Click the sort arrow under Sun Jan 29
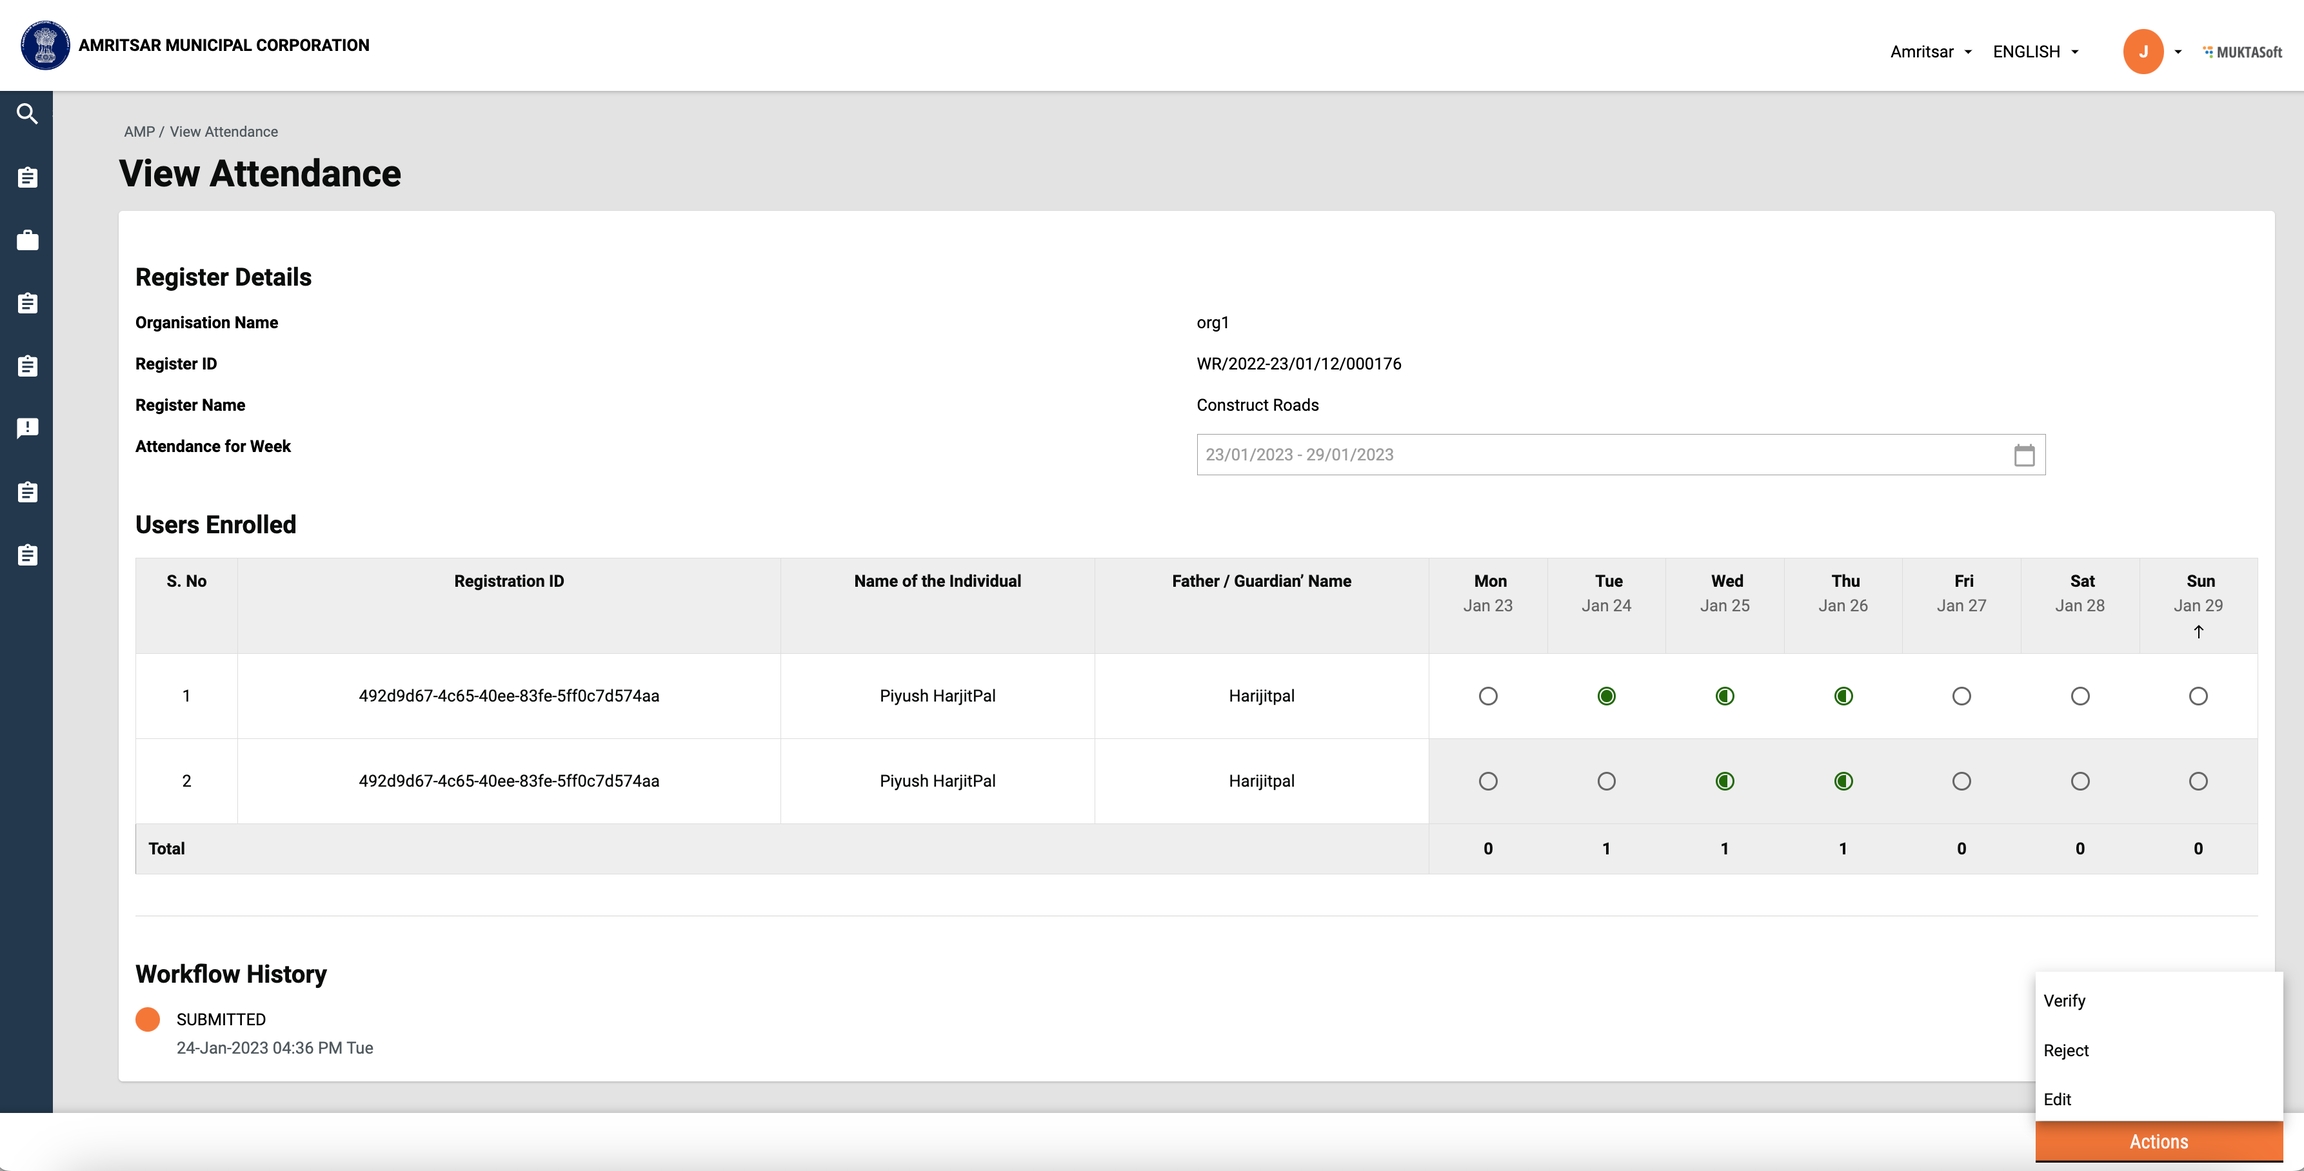 [2198, 632]
